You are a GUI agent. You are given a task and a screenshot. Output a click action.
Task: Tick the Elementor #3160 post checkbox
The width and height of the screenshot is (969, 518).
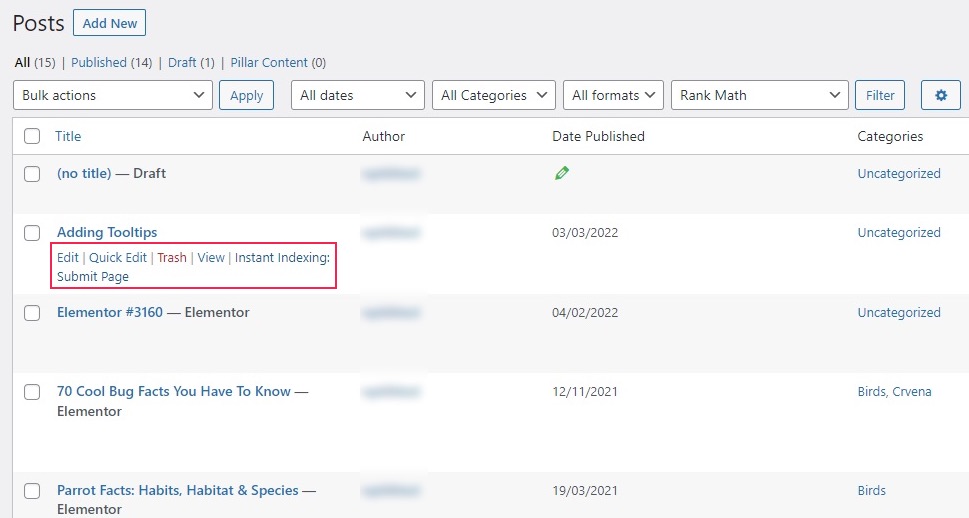pos(32,313)
